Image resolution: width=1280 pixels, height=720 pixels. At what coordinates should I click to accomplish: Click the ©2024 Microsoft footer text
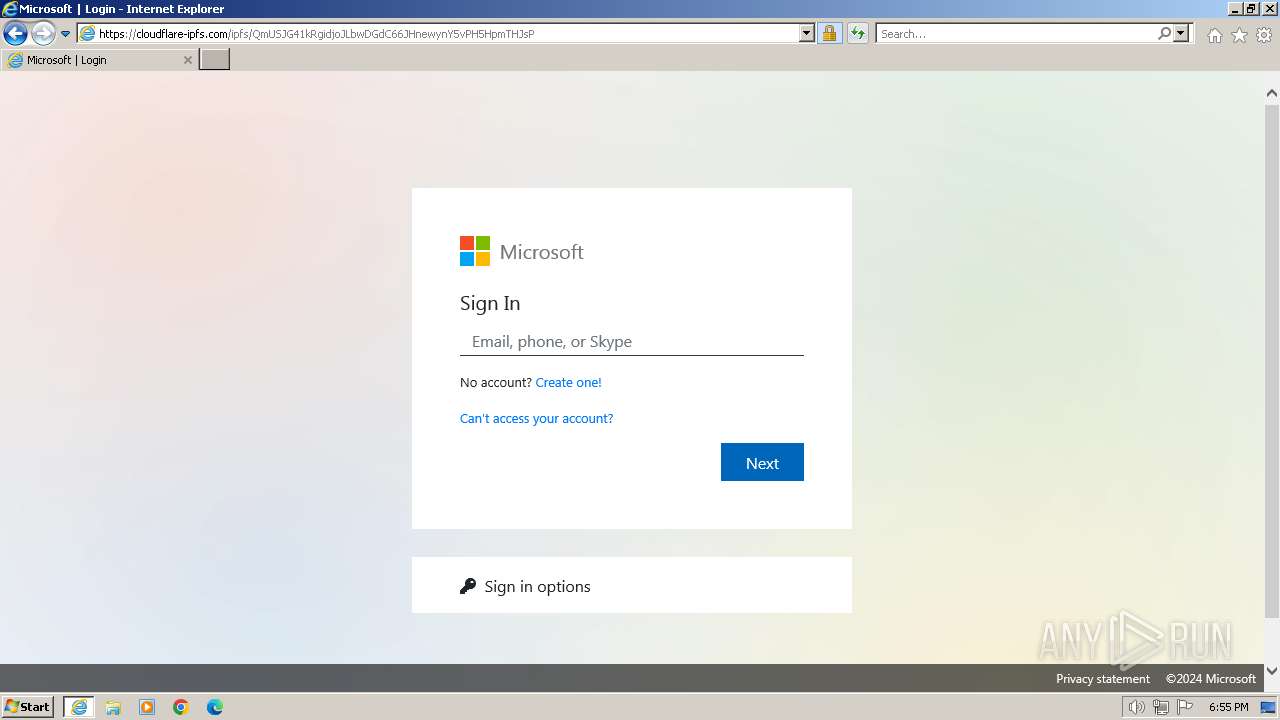click(1211, 678)
